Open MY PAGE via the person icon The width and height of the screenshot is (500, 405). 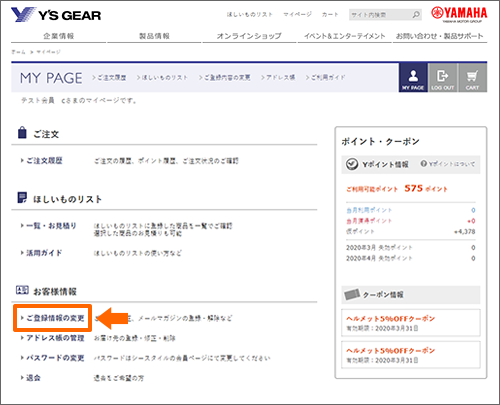click(x=413, y=78)
